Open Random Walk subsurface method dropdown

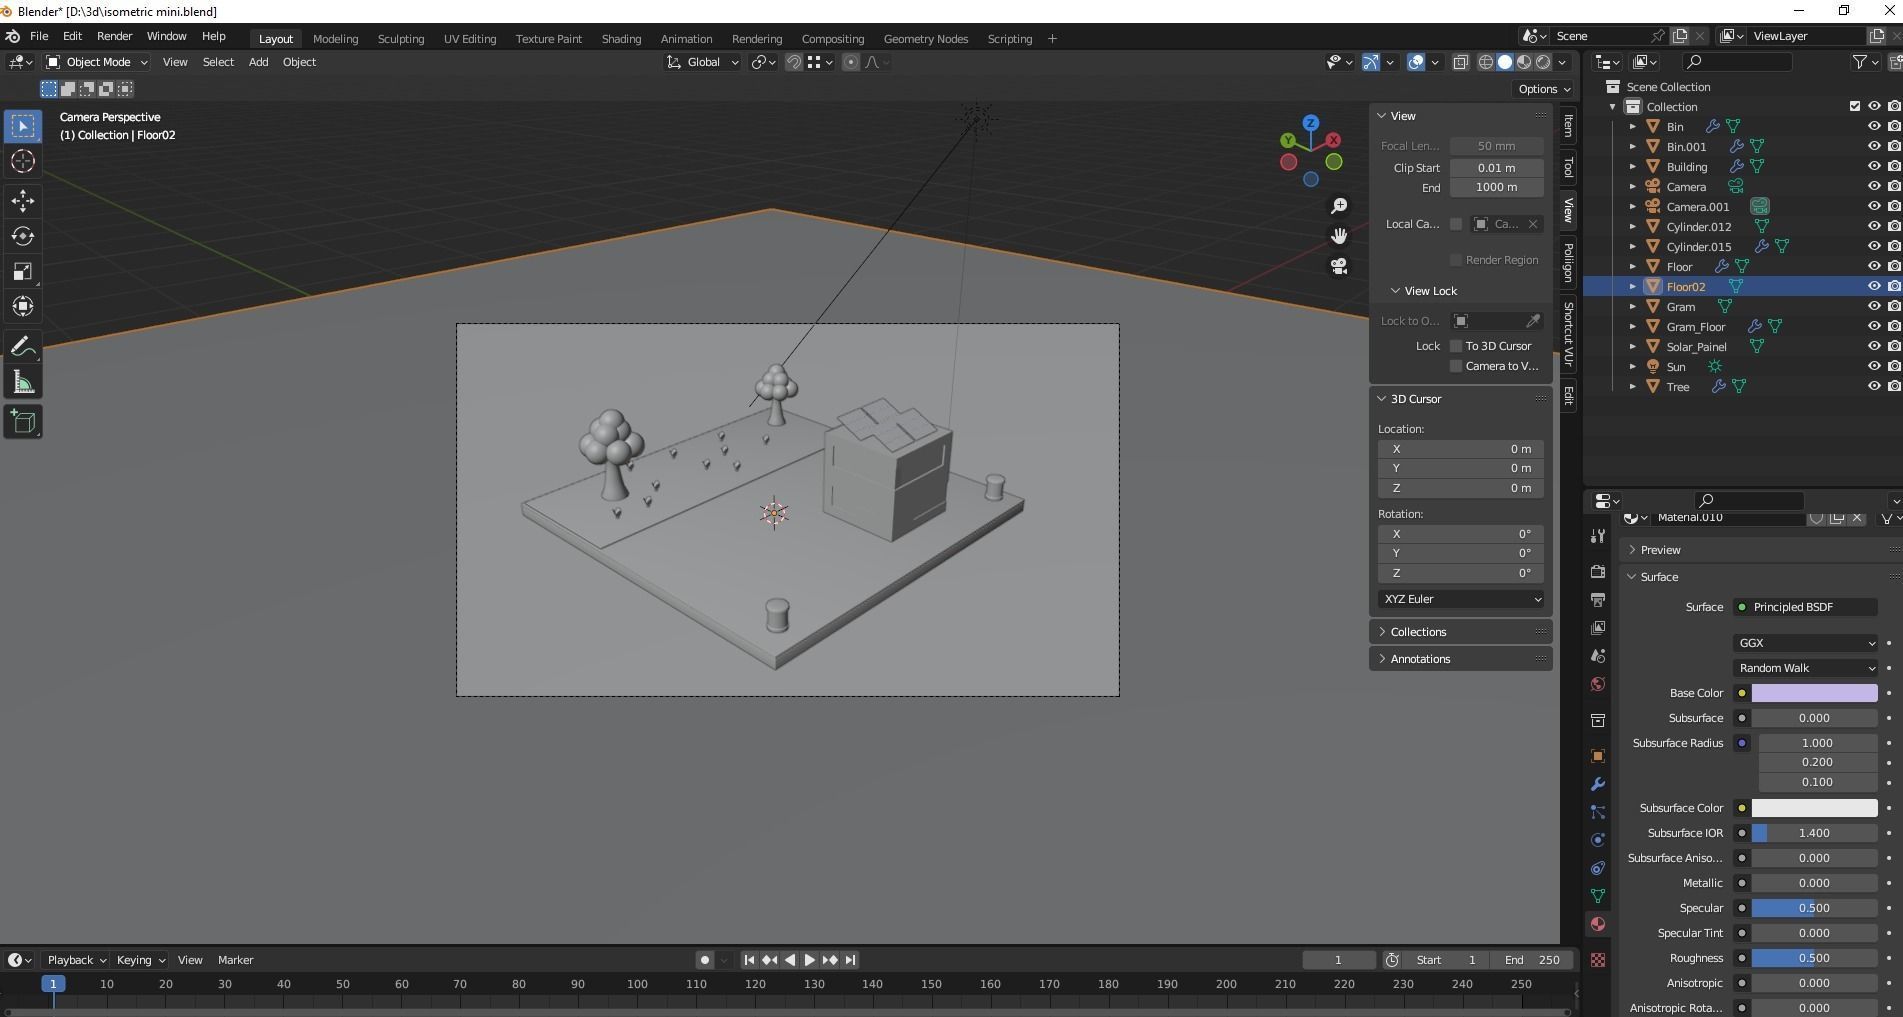point(1806,668)
